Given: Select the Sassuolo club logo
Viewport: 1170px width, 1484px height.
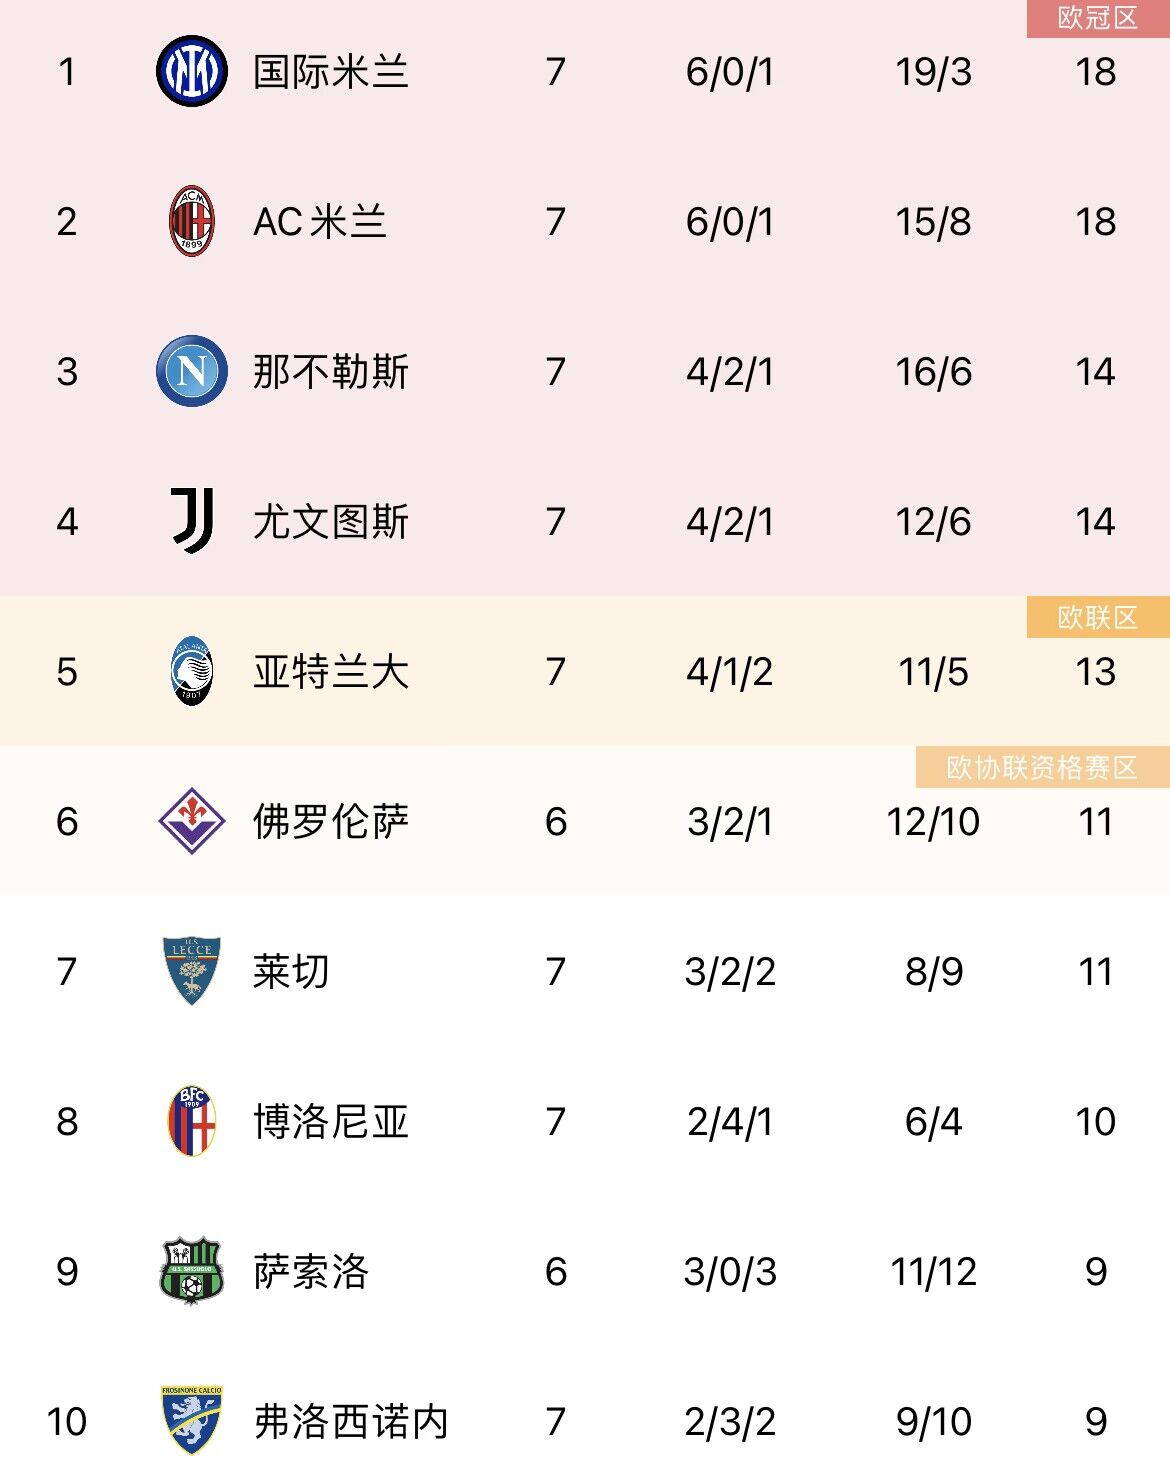Looking at the screenshot, I should click(x=191, y=1271).
